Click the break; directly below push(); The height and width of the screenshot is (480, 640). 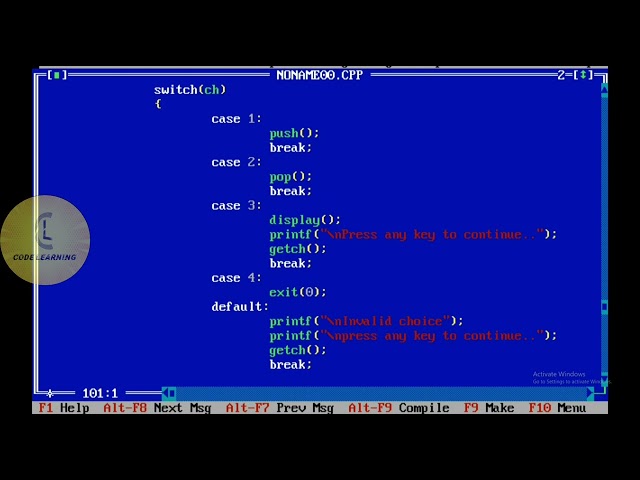pyautogui.click(x=290, y=147)
